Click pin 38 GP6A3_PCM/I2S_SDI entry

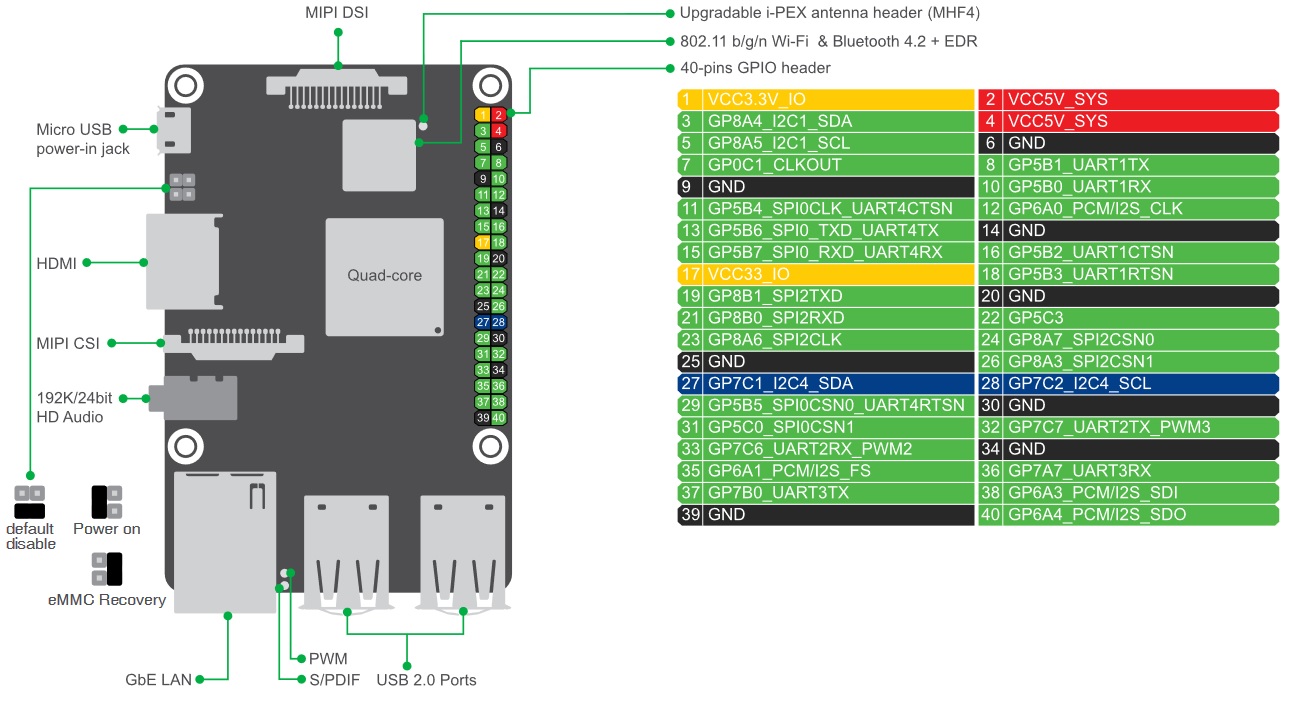[1129, 493]
